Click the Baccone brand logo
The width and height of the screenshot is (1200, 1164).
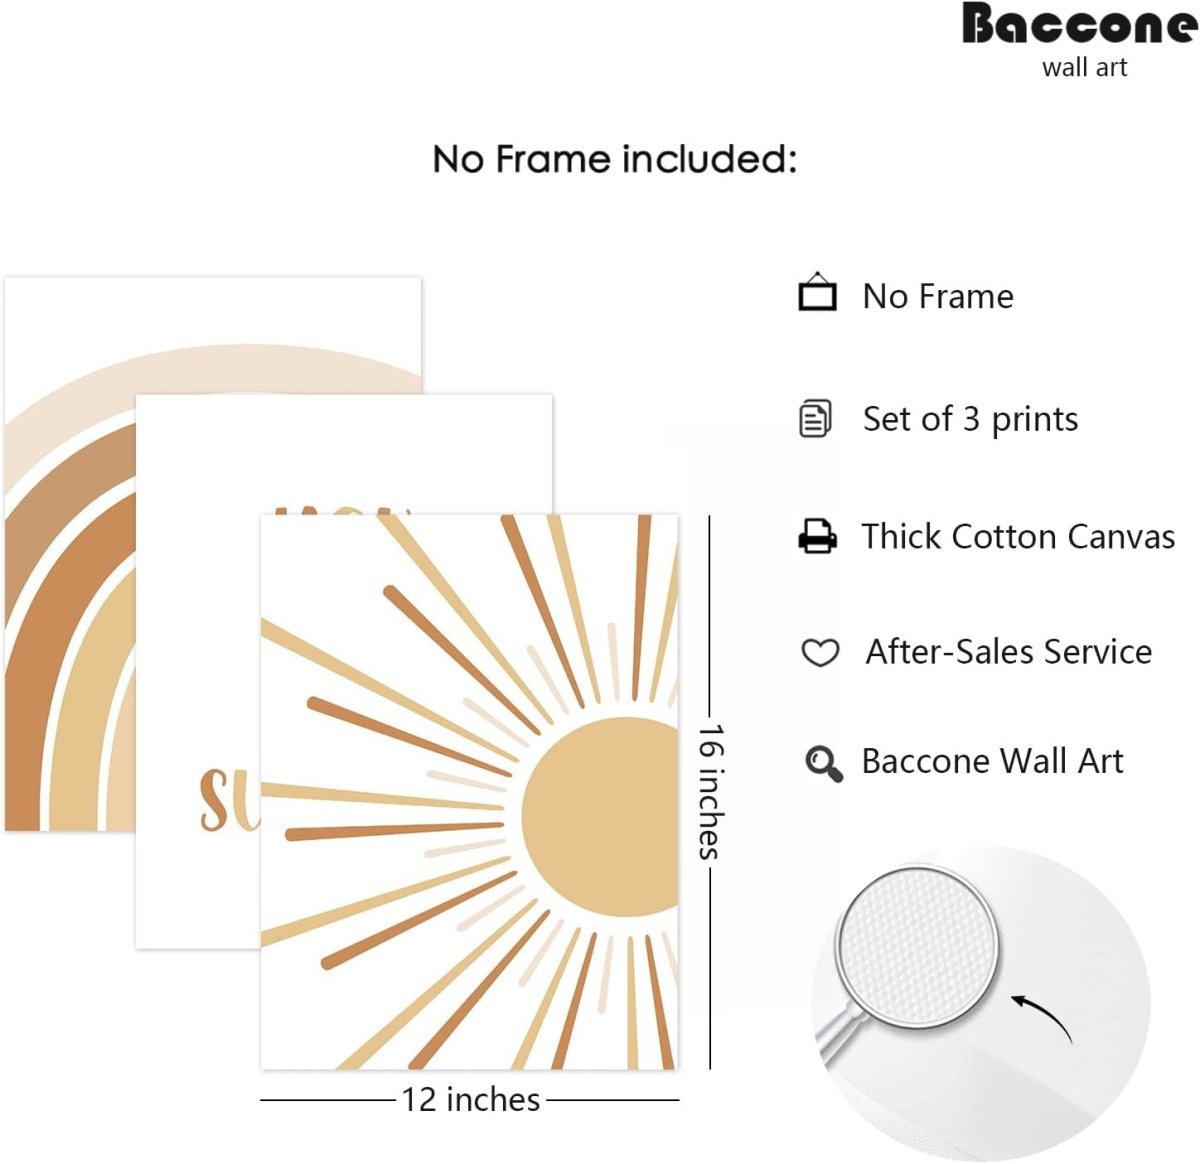point(1079,25)
